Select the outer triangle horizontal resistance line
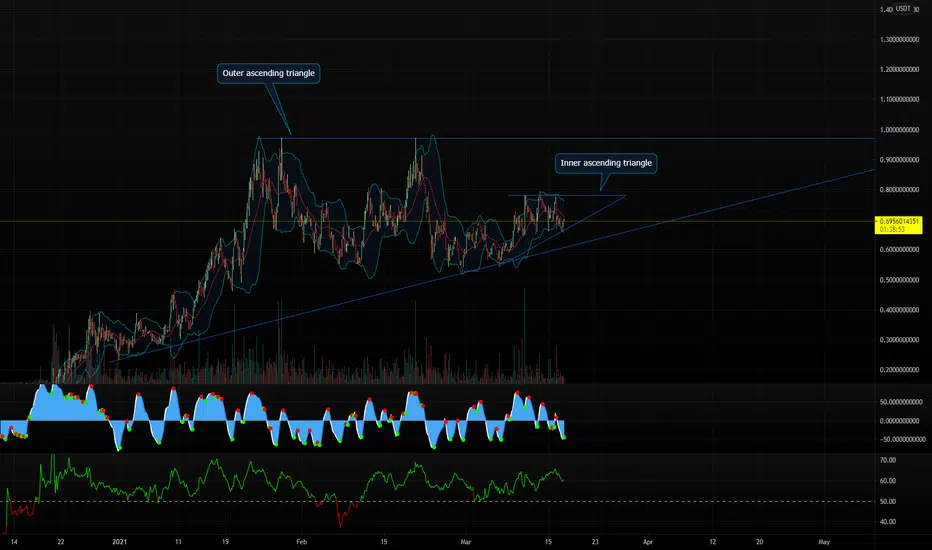This screenshot has width=932, height=550. (x=566, y=139)
